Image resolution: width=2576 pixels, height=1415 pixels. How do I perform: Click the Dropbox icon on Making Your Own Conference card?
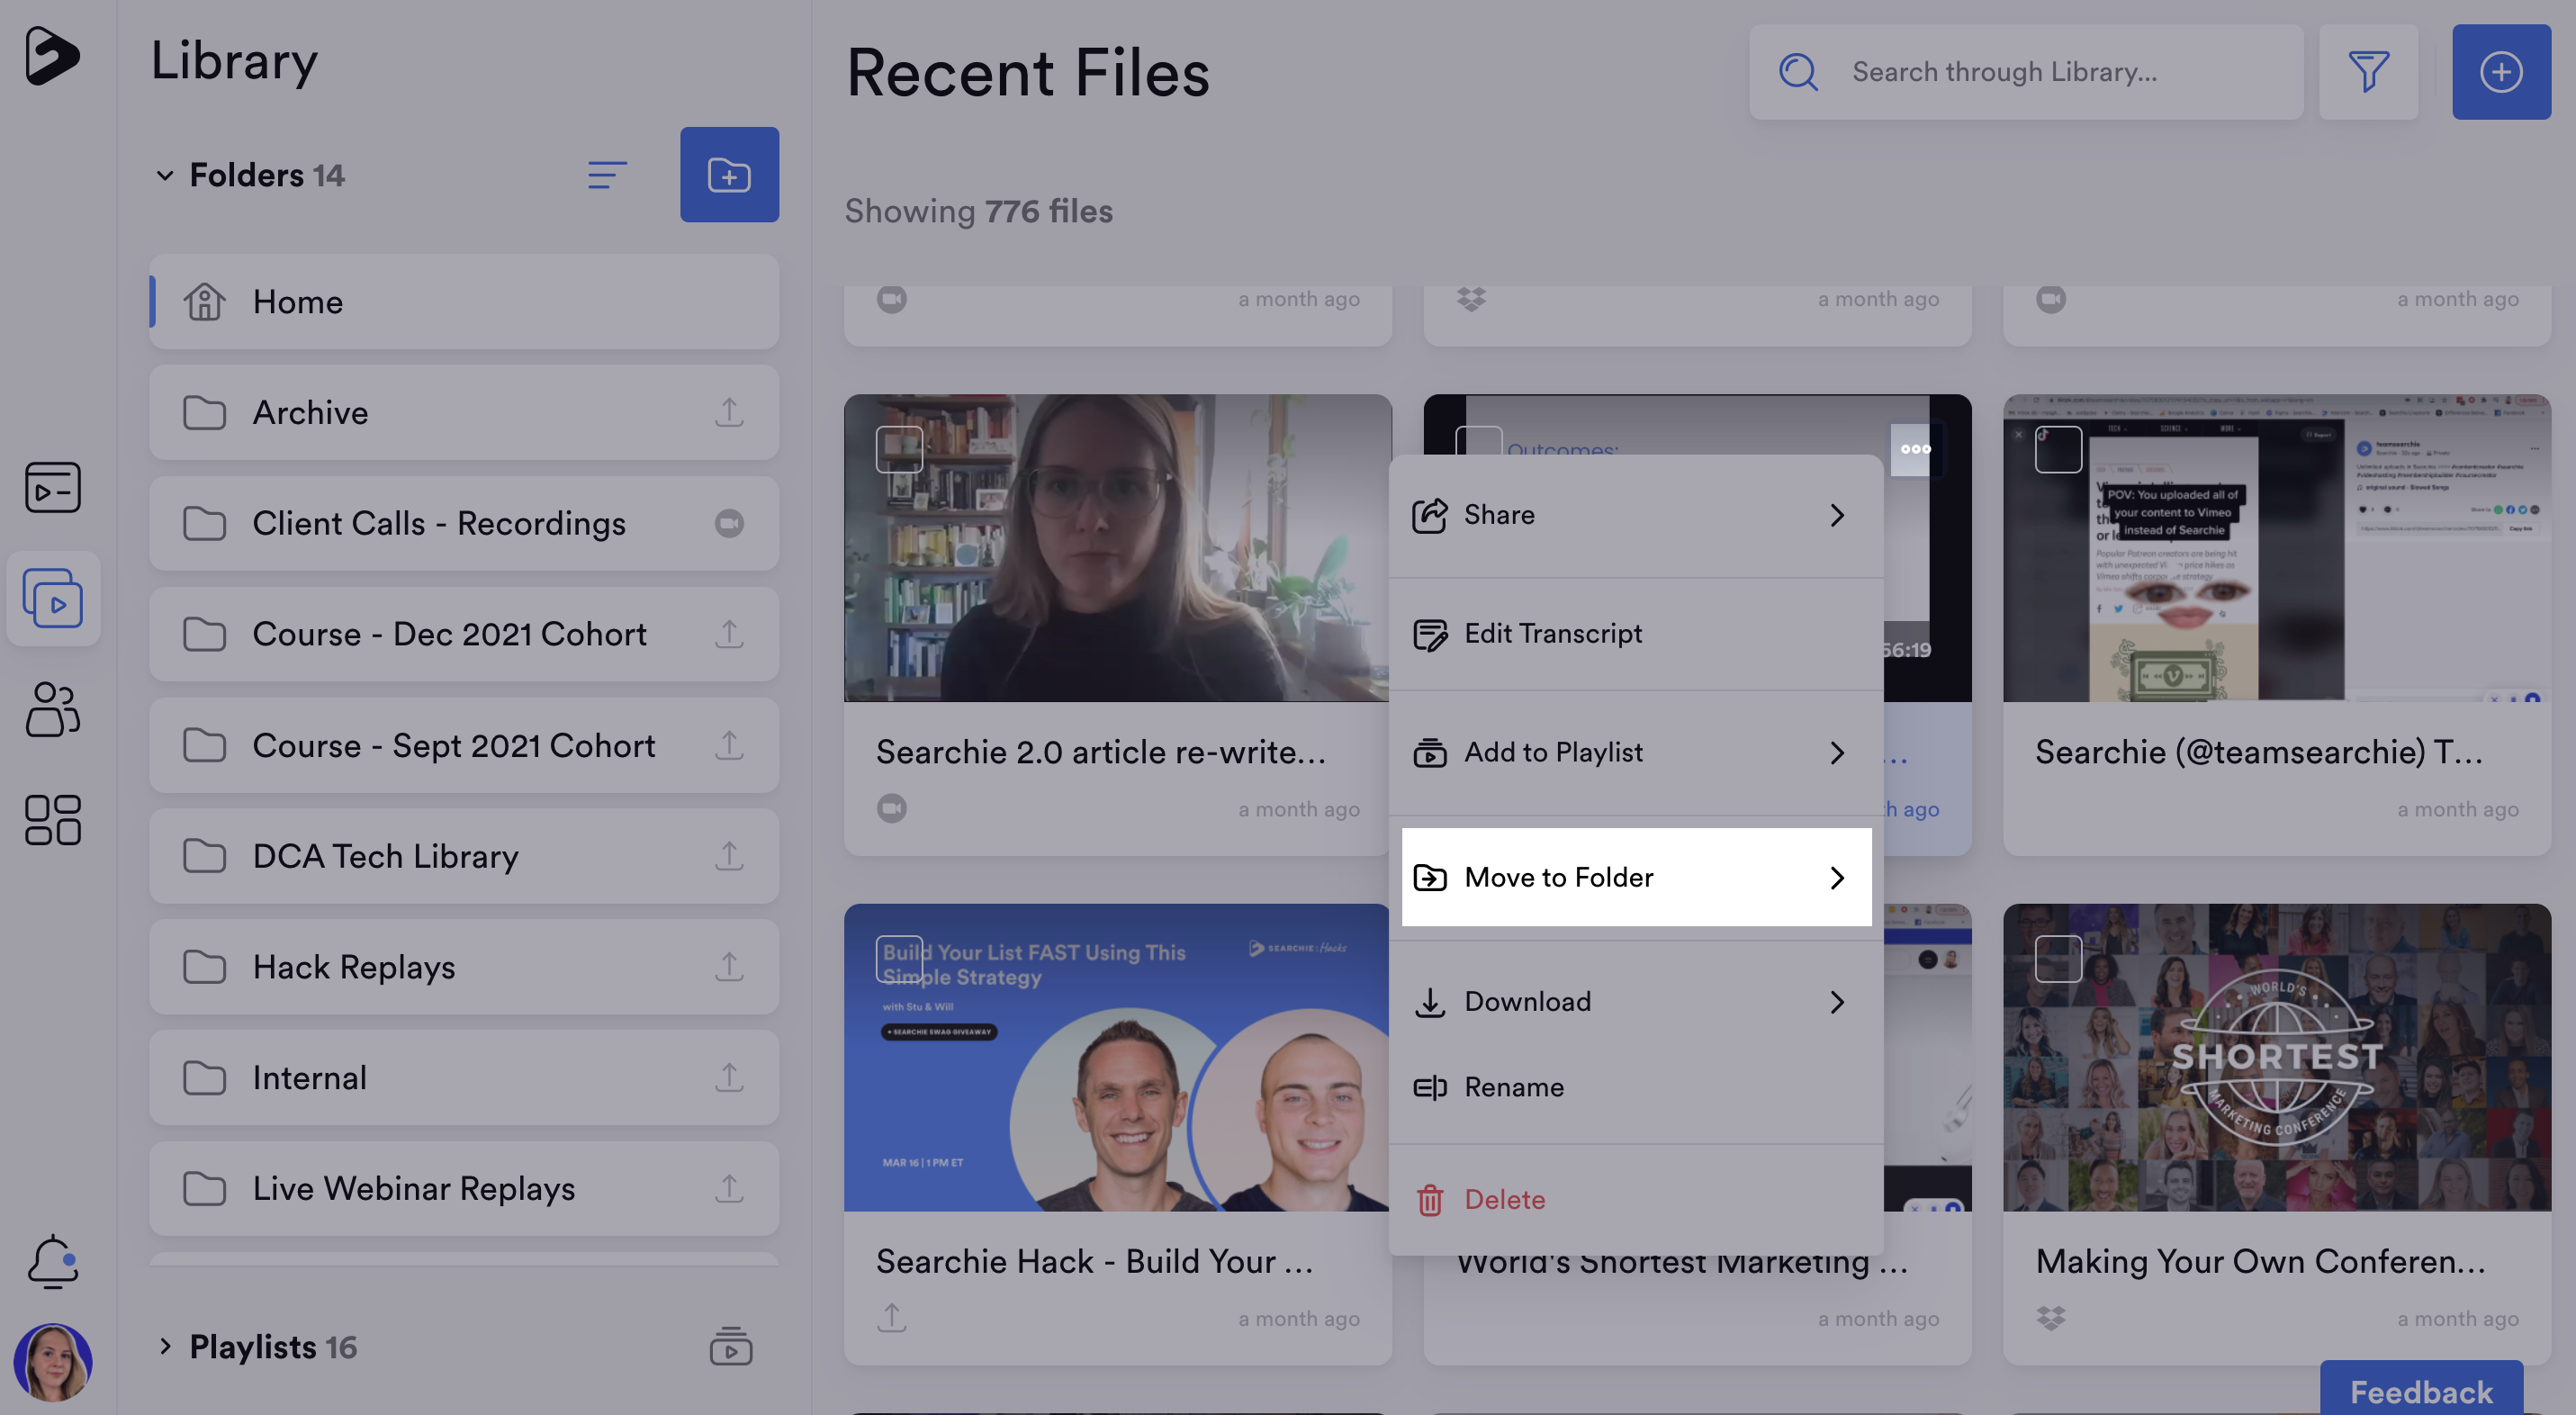(2050, 1318)
